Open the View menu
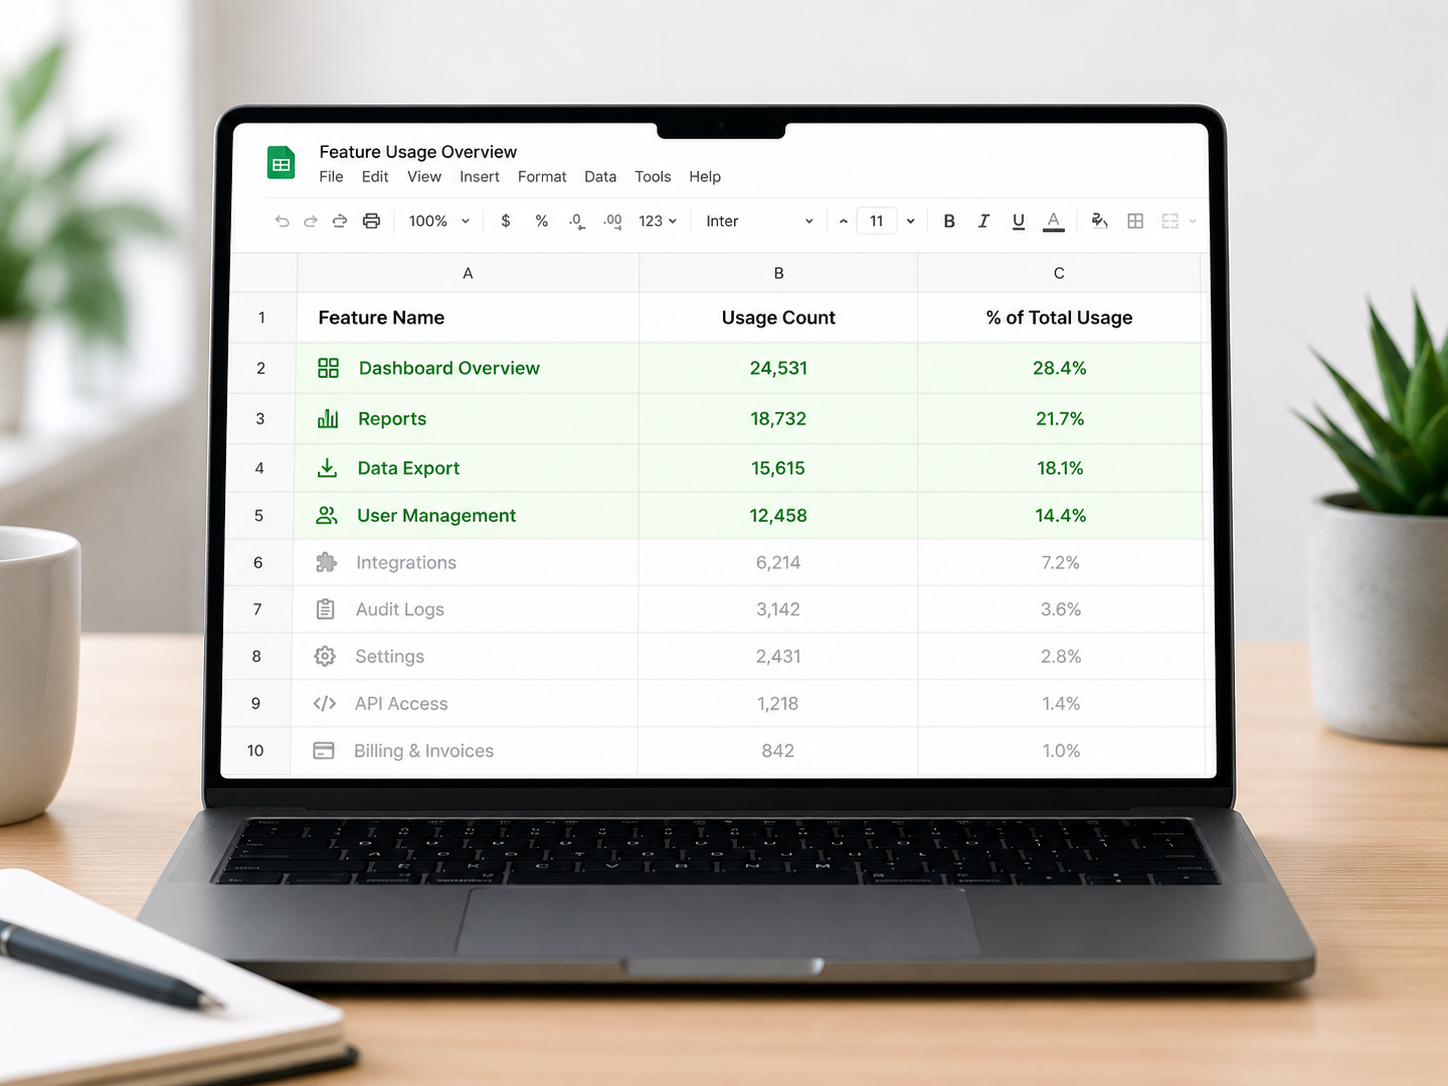 tap(424, 177)
